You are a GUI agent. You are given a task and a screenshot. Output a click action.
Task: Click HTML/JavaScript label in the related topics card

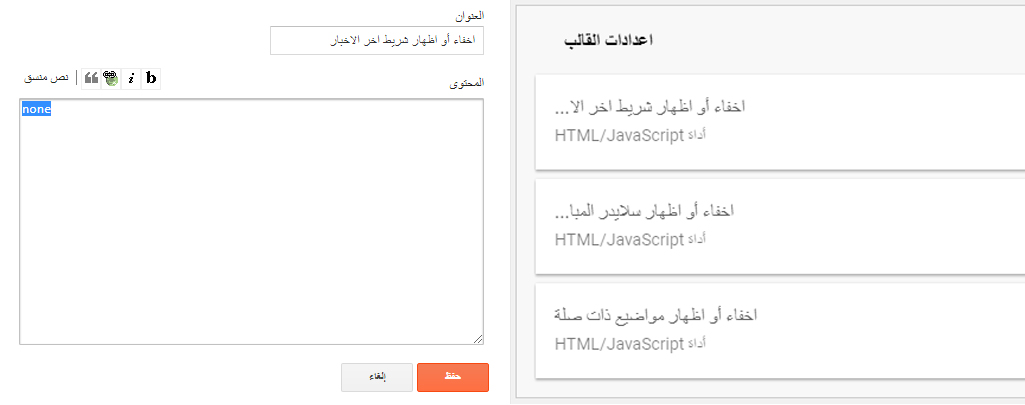point(619,344)
